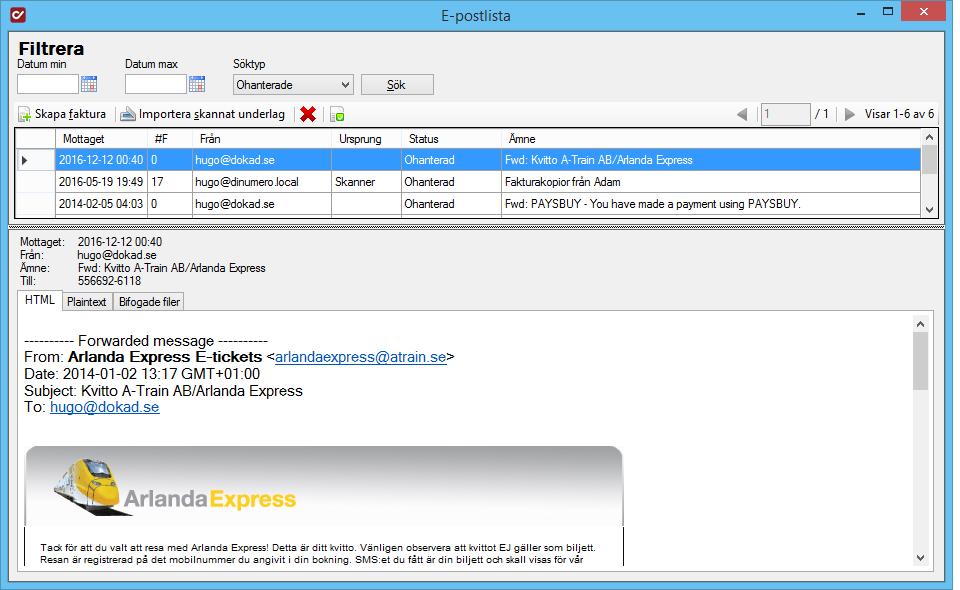
Task: Go to next page arrow
Action: coord(849,114)
